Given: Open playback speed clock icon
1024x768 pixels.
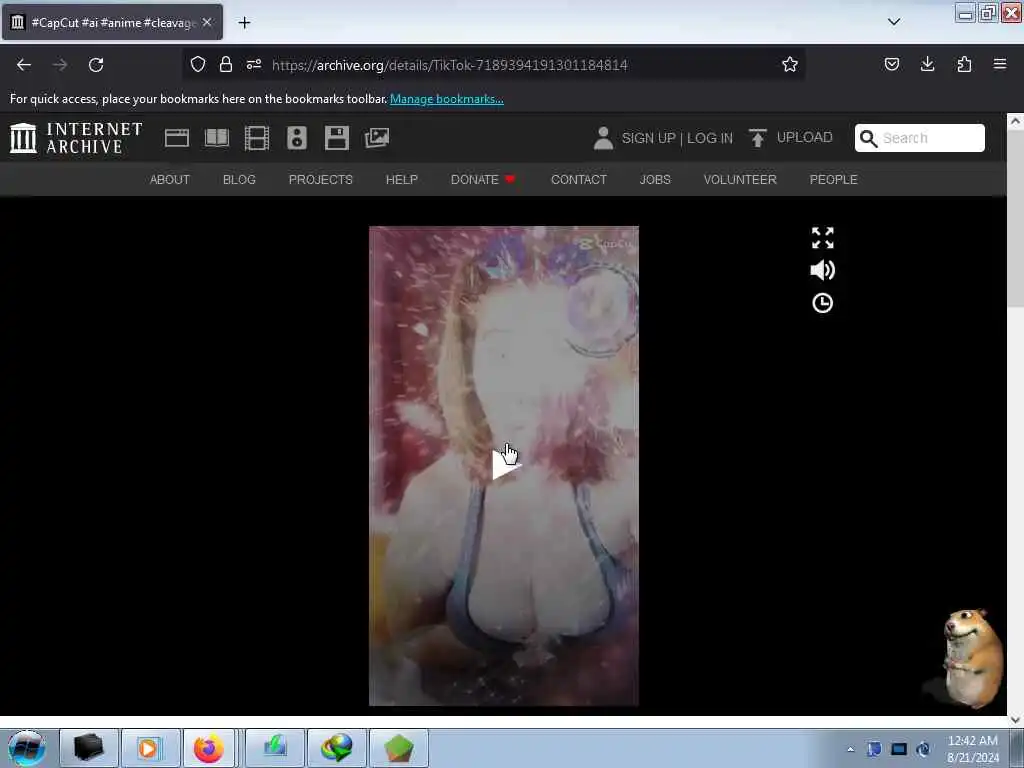Looking at the screenshot, I should pyautogui.click(x=822, y=303).
